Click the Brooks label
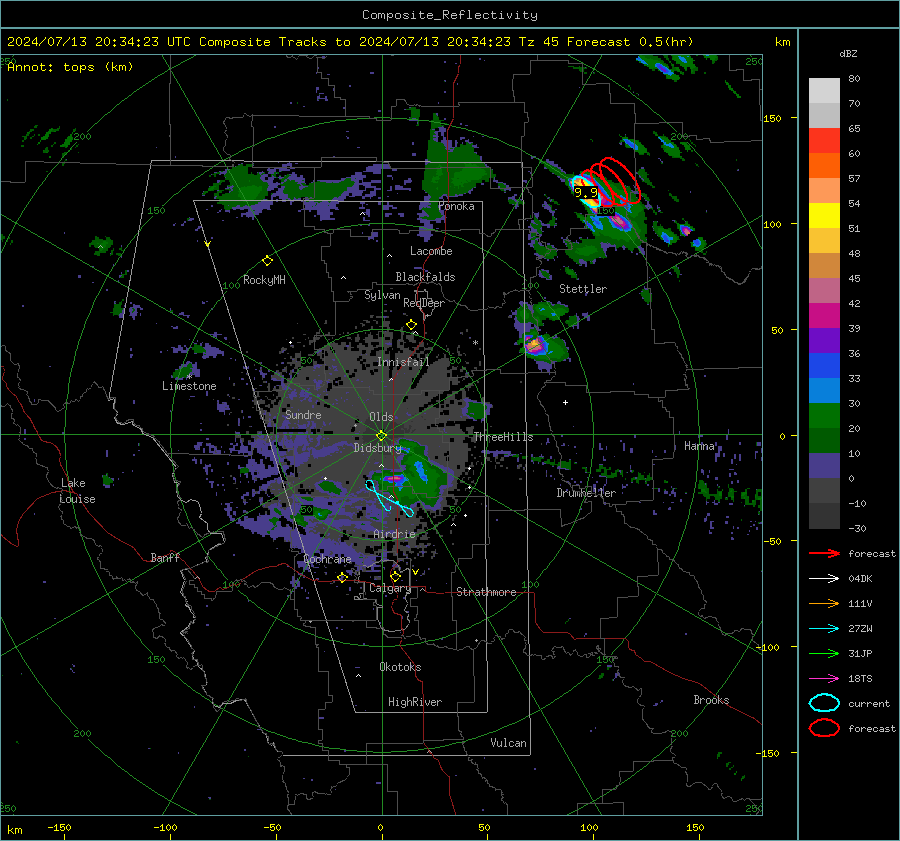The width and height of the screenshot is (900, 841). point(711,700)
